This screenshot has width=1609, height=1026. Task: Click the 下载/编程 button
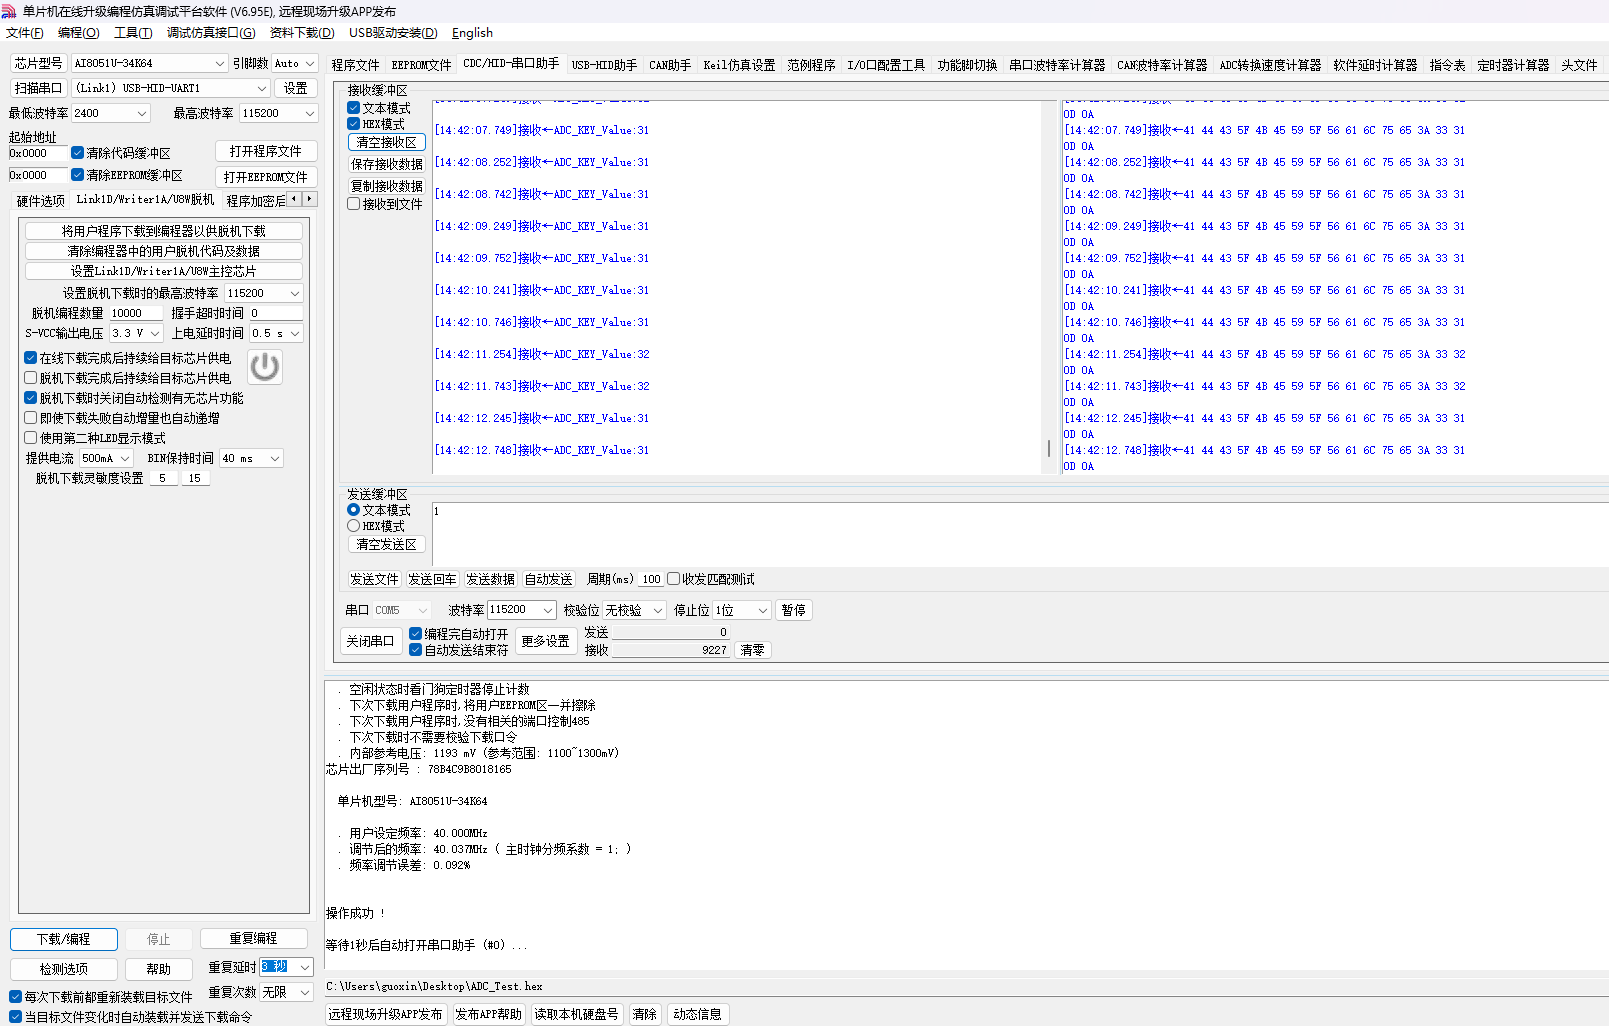[64, 939]
